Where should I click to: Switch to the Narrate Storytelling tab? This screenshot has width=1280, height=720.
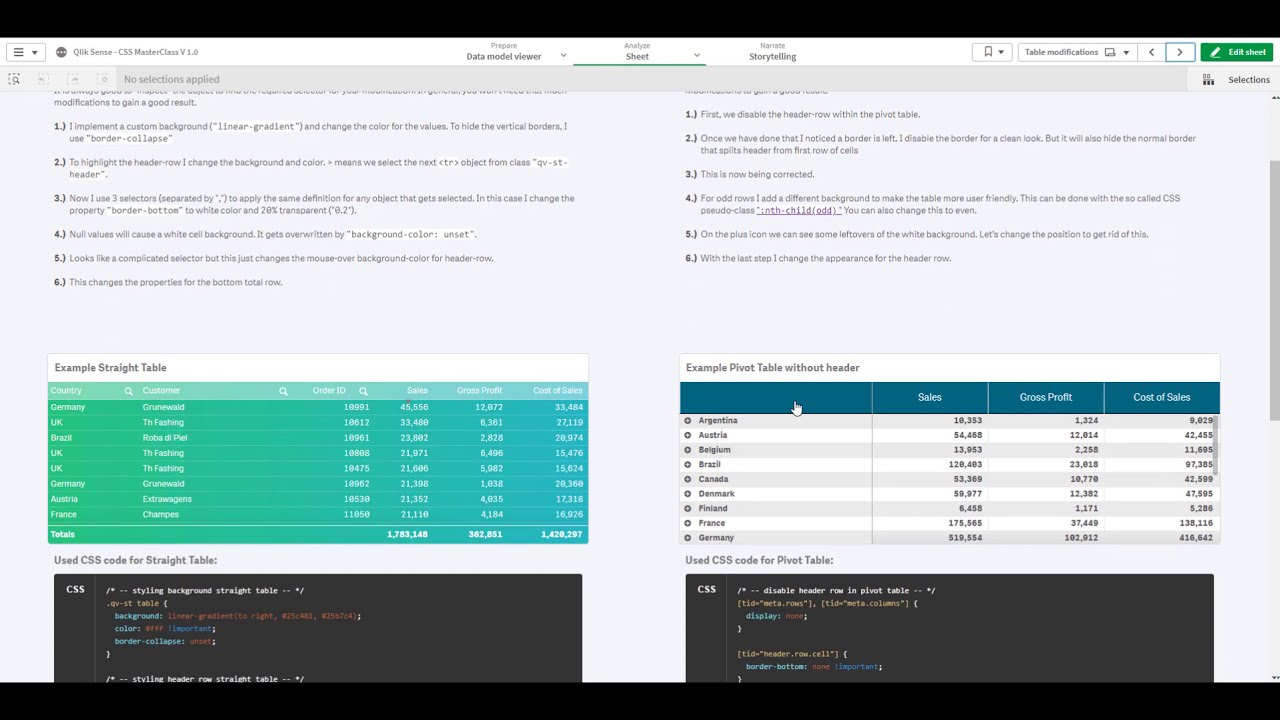coord(772,52)
